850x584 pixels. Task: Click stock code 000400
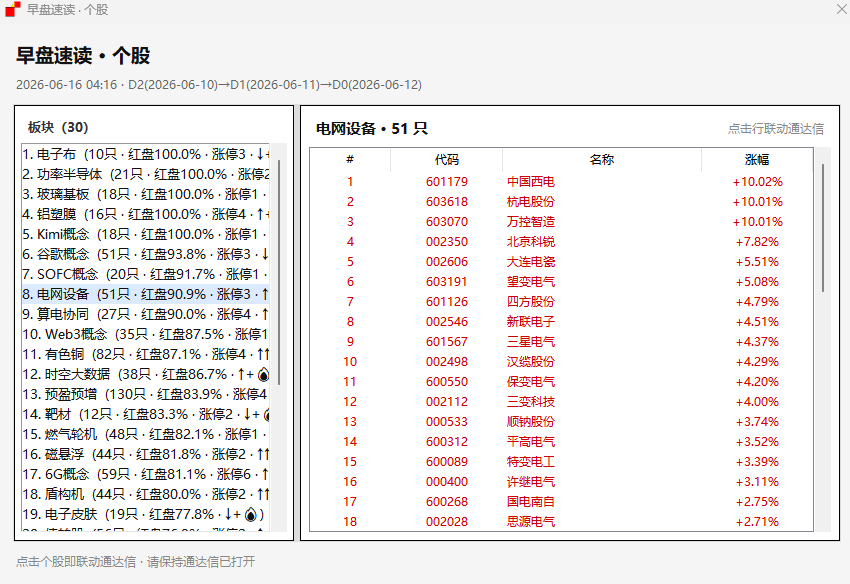[x=447, y=482]
